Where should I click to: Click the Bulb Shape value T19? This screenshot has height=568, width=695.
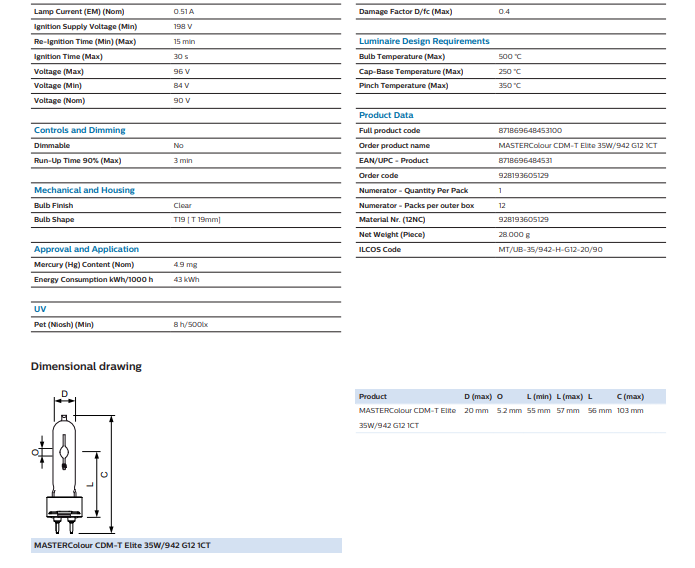pyautogui.click(x=196, y=219)
